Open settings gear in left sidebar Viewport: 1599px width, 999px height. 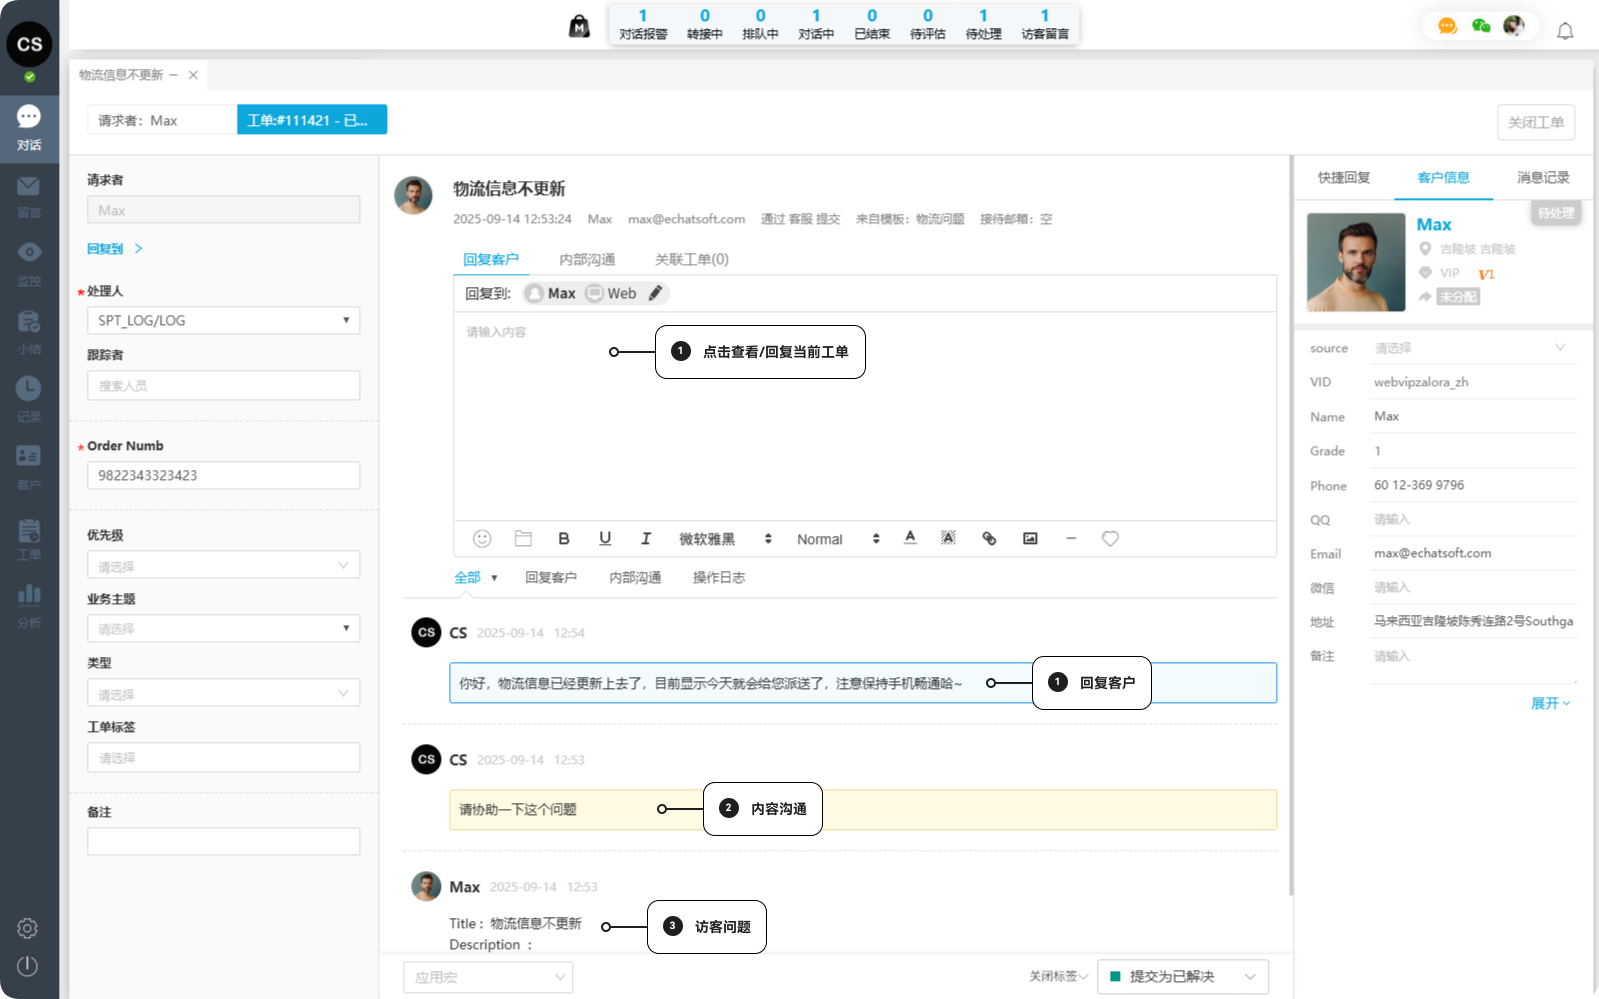click(x=28, y=928)
